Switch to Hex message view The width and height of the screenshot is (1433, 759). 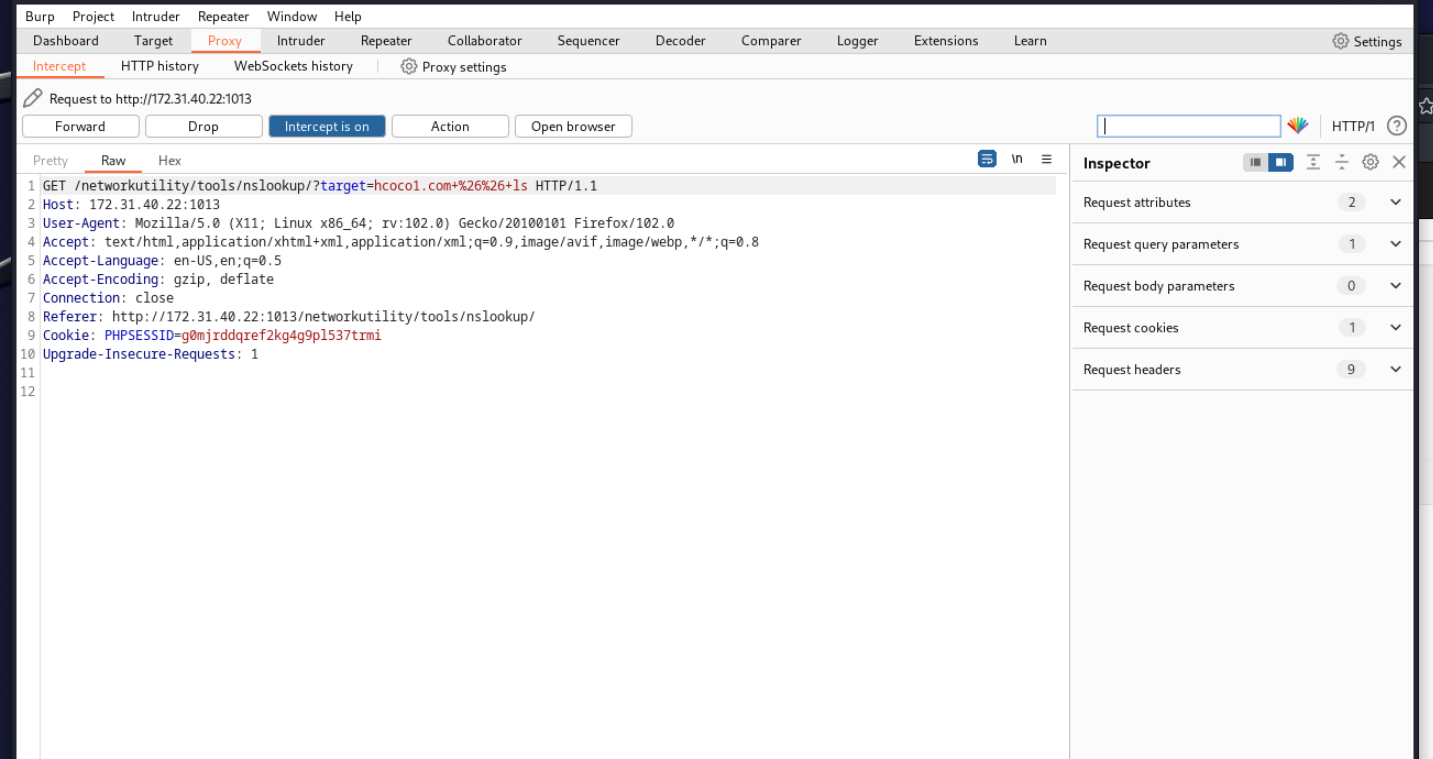click(x=170, y=160)
